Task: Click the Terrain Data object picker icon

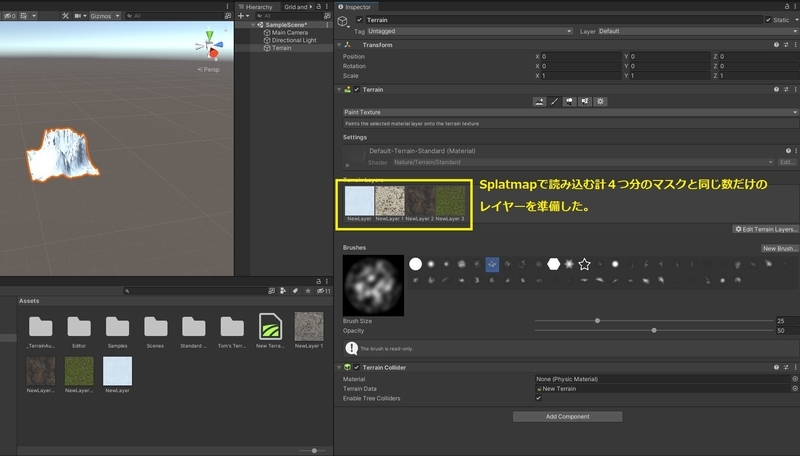Action: point(794,389)
